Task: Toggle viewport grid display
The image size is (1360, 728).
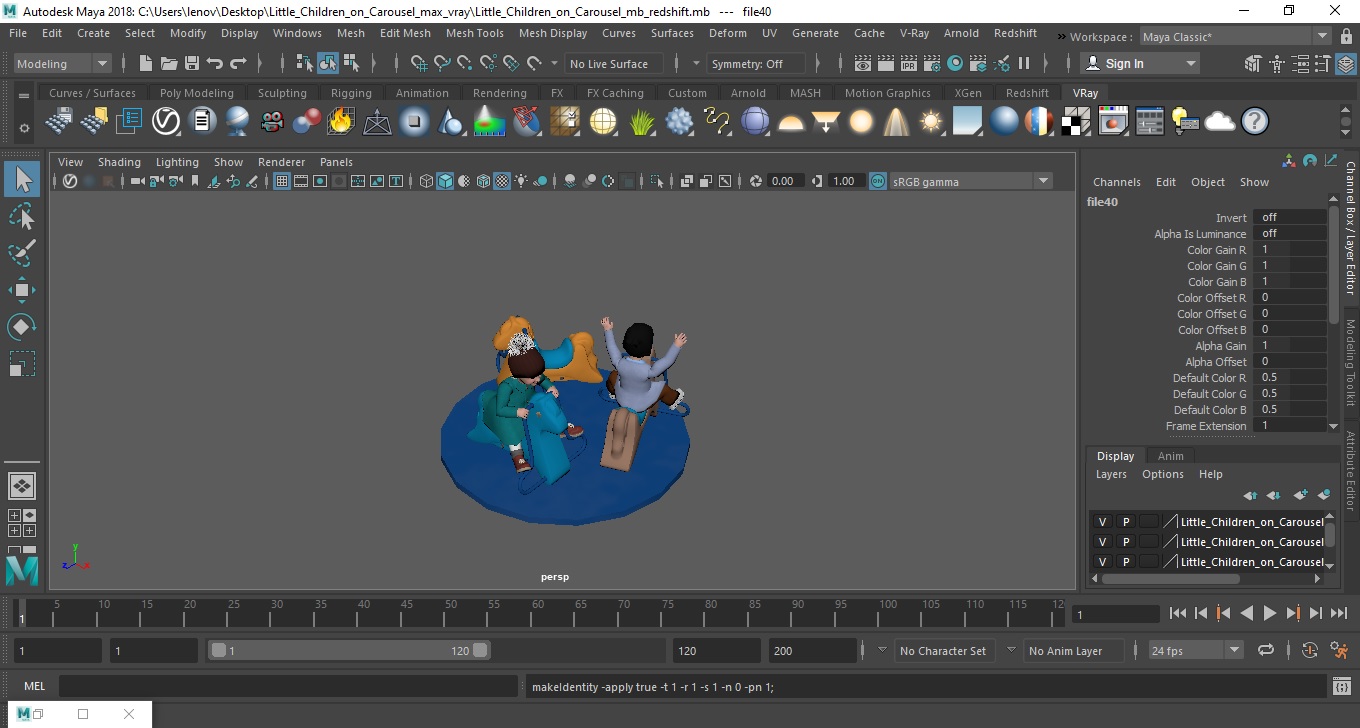Action: point(282,181)
